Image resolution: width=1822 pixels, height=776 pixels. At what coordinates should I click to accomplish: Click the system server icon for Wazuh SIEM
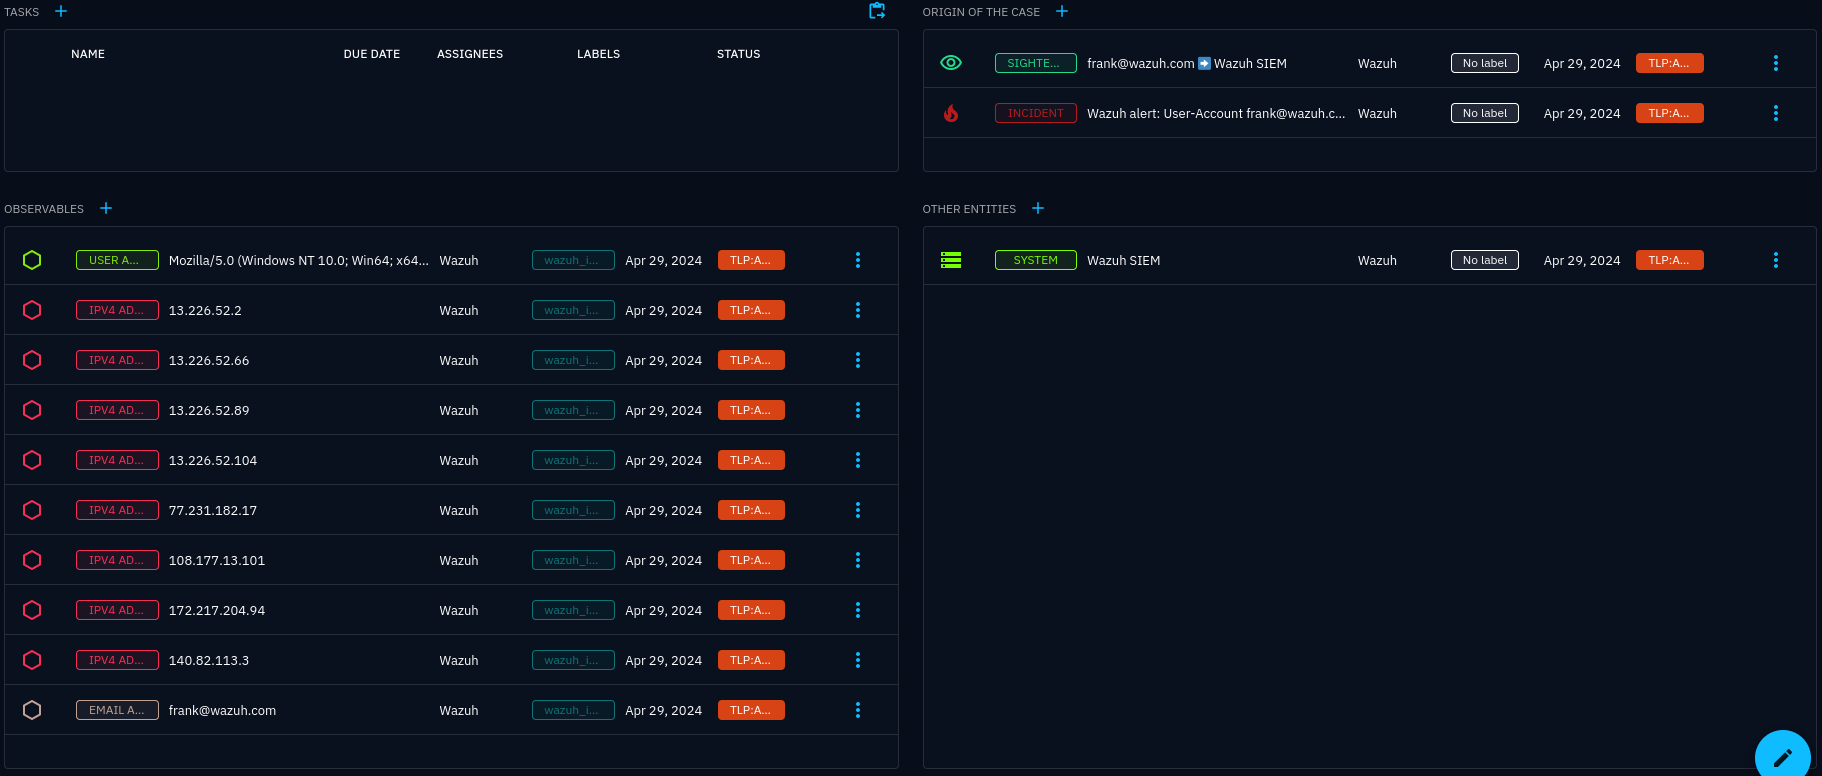point(951,260)
